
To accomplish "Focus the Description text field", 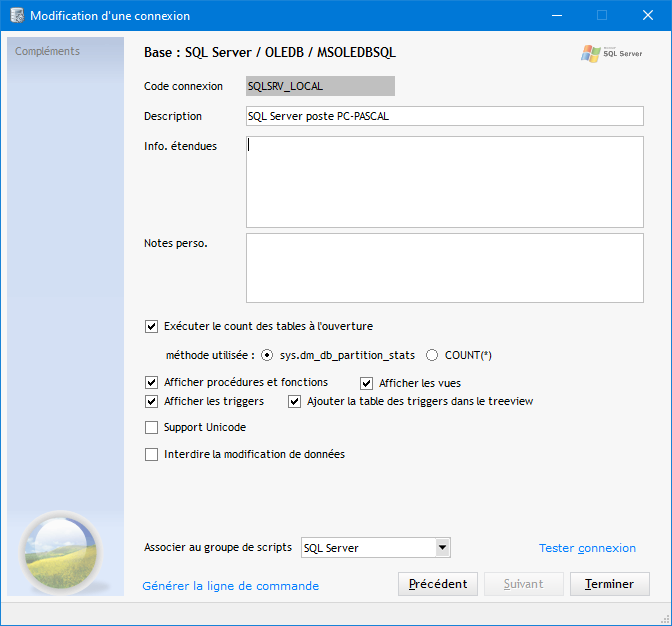I will tap(444, 116).
